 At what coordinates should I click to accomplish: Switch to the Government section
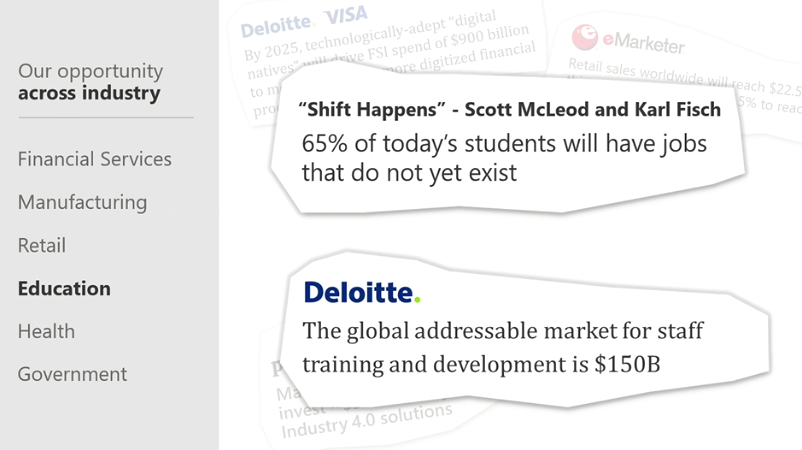[x=72, y=374]
